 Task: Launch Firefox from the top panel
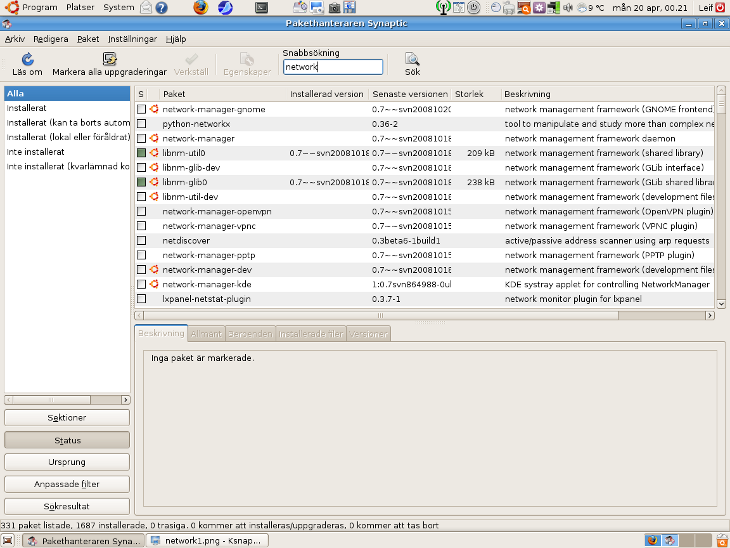point(201,7)
